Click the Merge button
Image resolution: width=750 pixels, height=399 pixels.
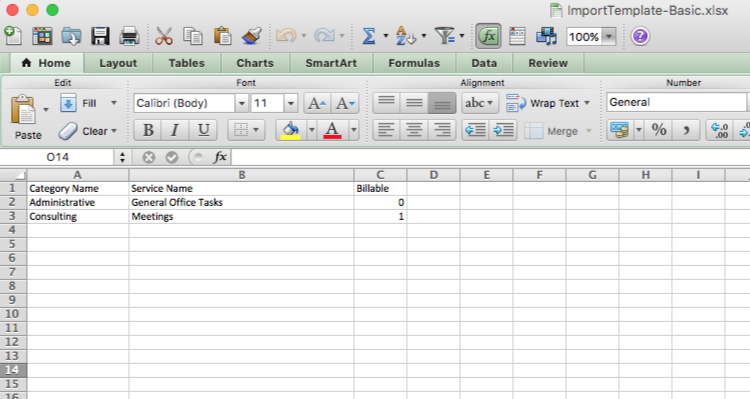pos(552,131)
